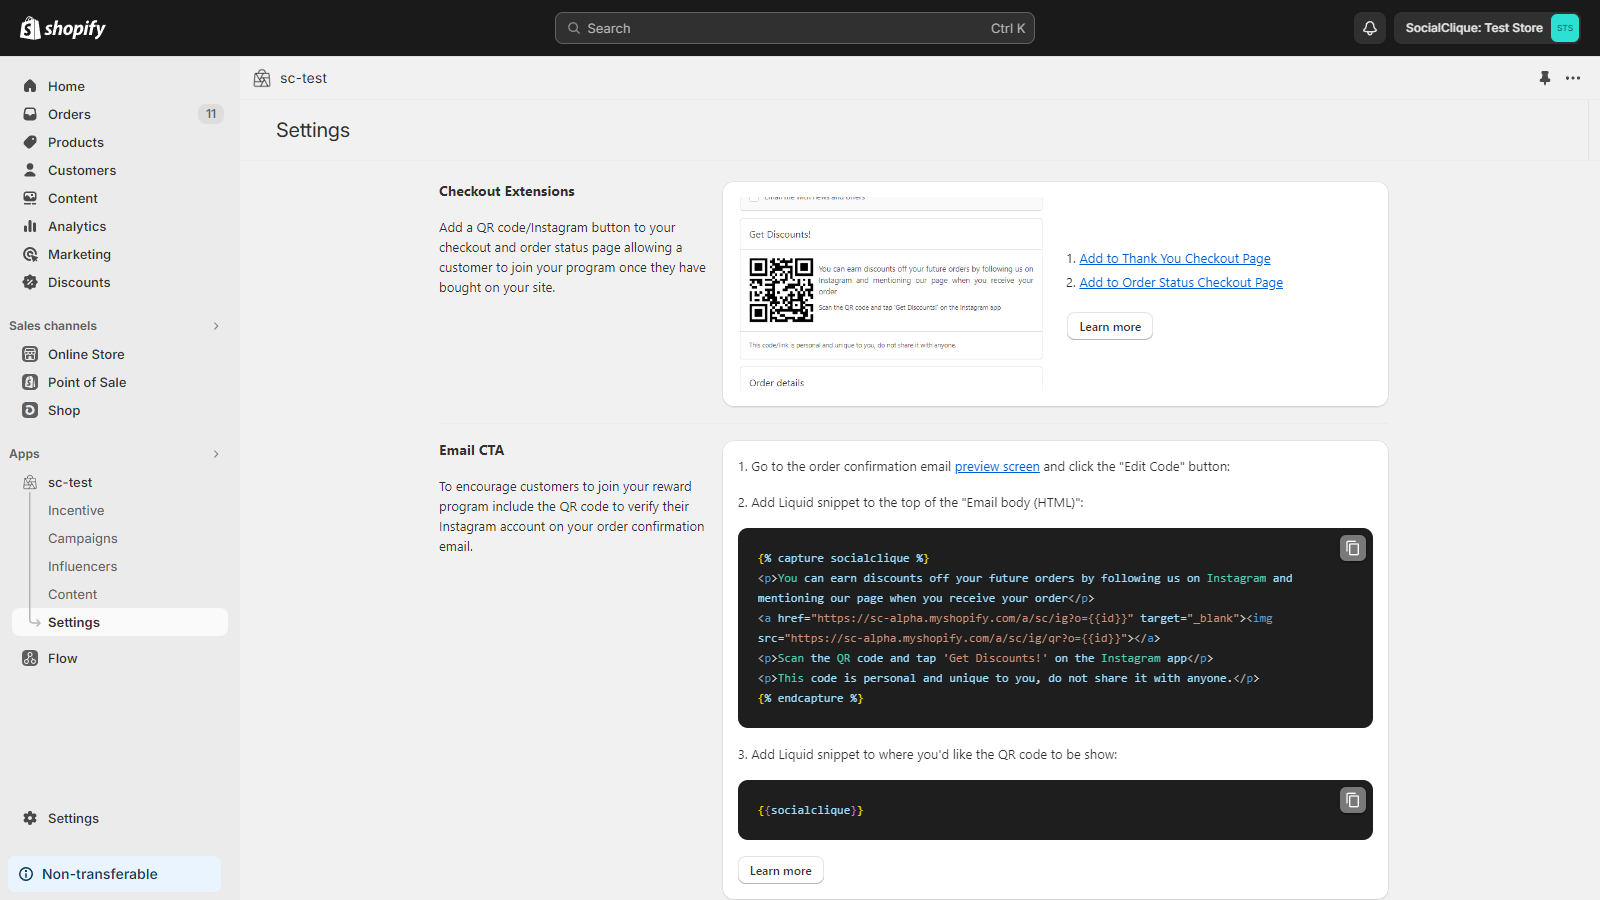Click Learn more in Email CTA

781,871
